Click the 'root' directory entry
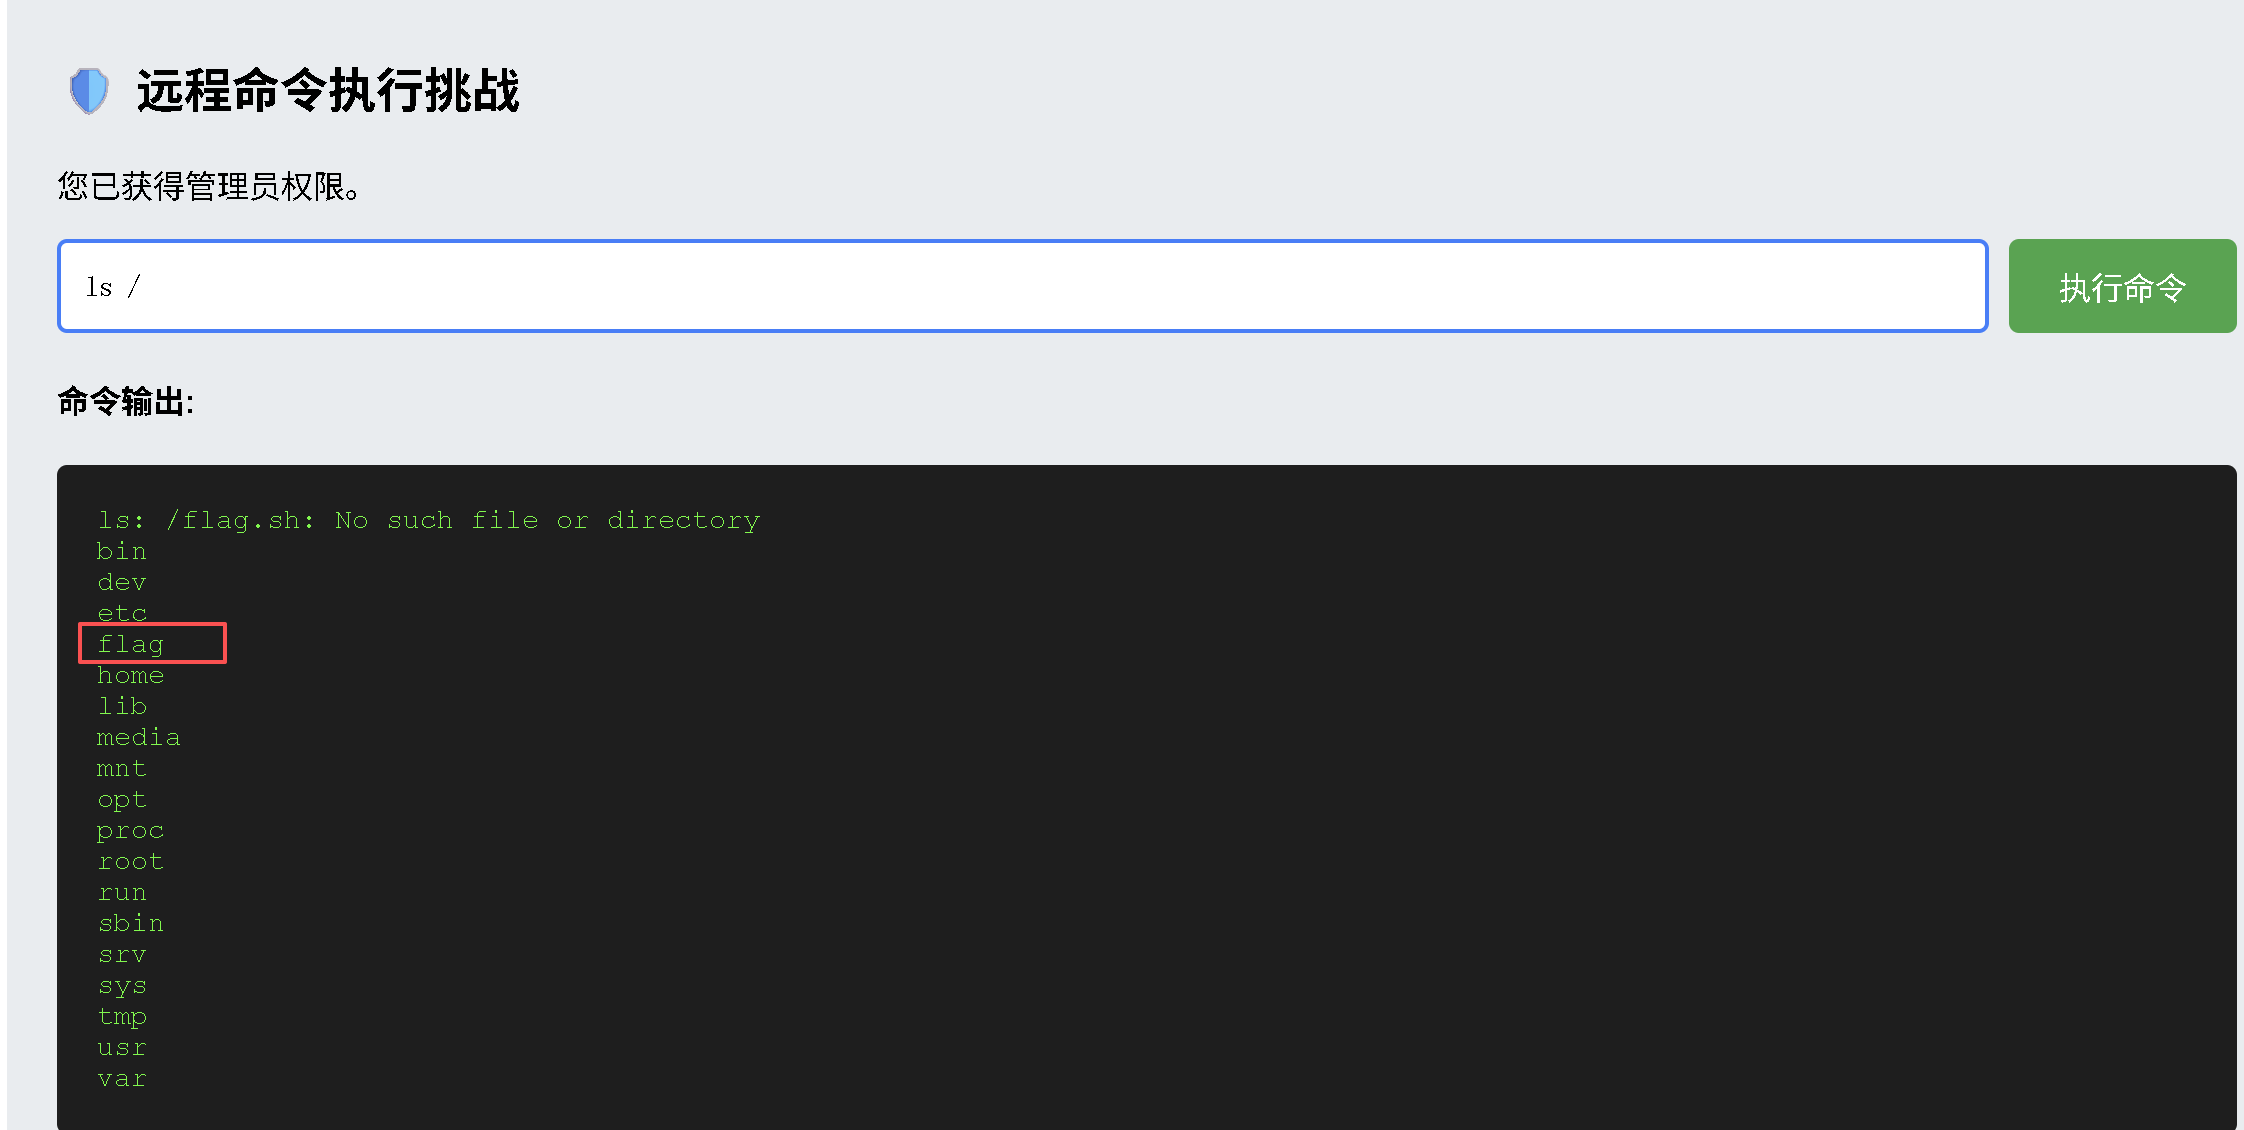Screen dimensions: 2244x1130 [x=131, y=862]
